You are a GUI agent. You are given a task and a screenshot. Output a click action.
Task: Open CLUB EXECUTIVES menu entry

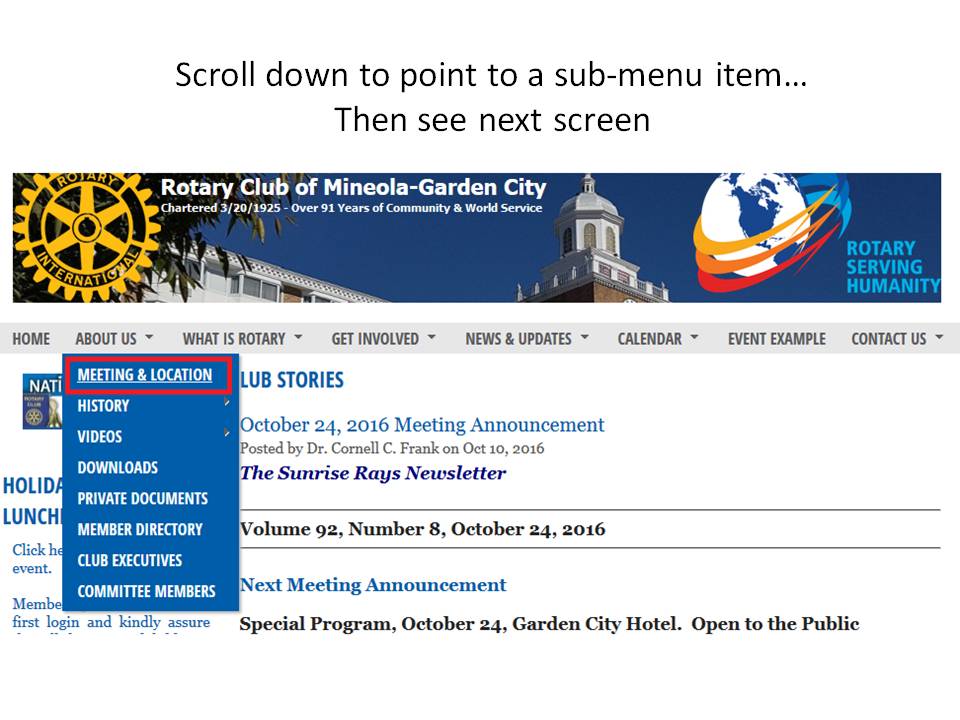[129, 561]
